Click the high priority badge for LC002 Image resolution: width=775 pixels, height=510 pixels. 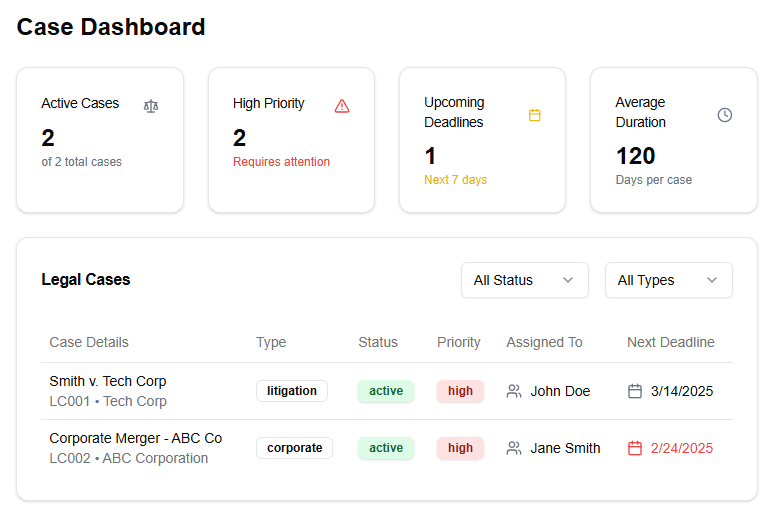pos(460,448)
